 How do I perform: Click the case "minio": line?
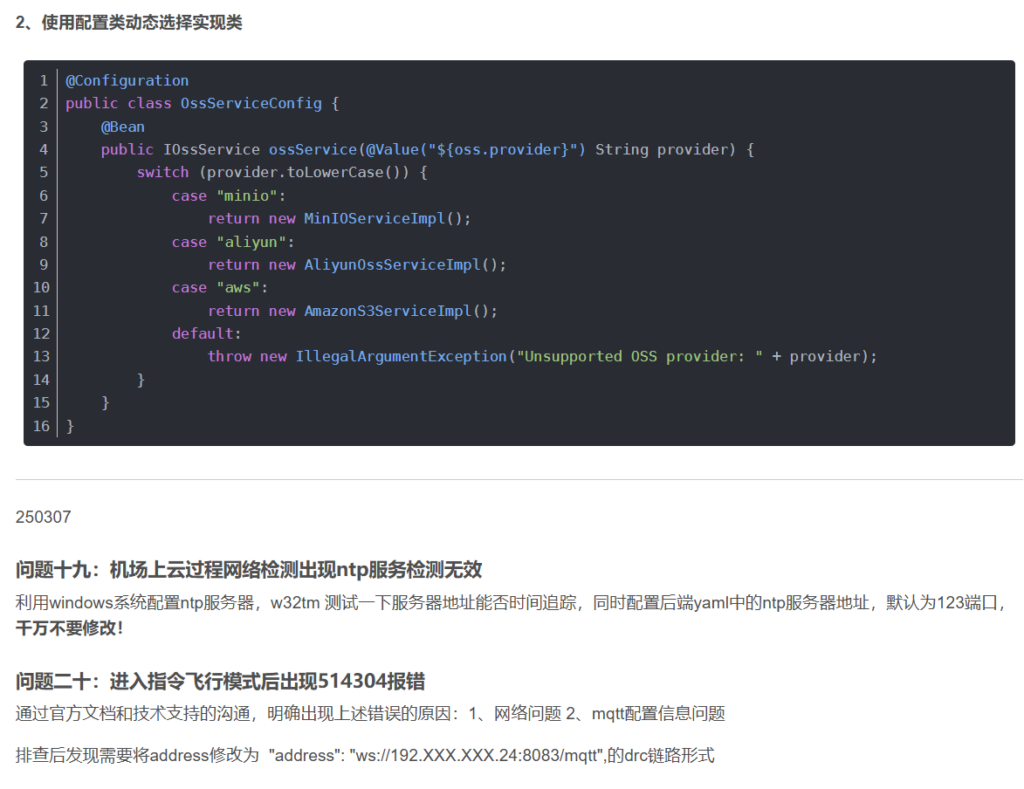click(229, 196)
